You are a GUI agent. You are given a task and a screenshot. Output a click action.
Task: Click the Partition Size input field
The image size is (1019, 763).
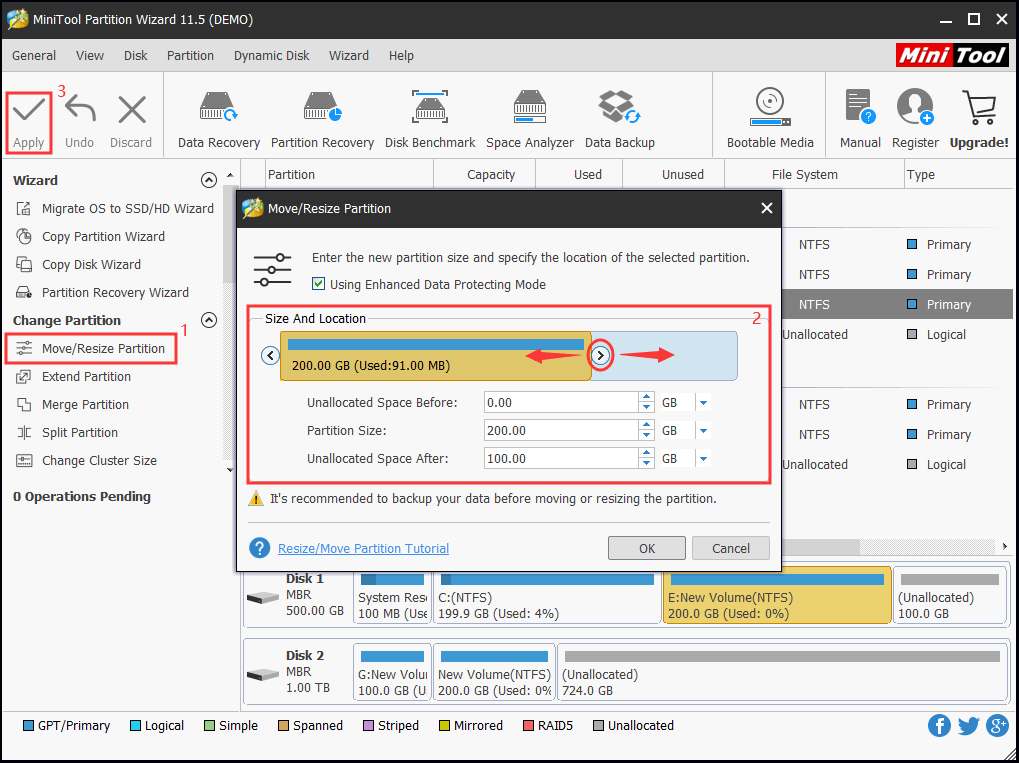pyautogui.click(x=561, y=431)
